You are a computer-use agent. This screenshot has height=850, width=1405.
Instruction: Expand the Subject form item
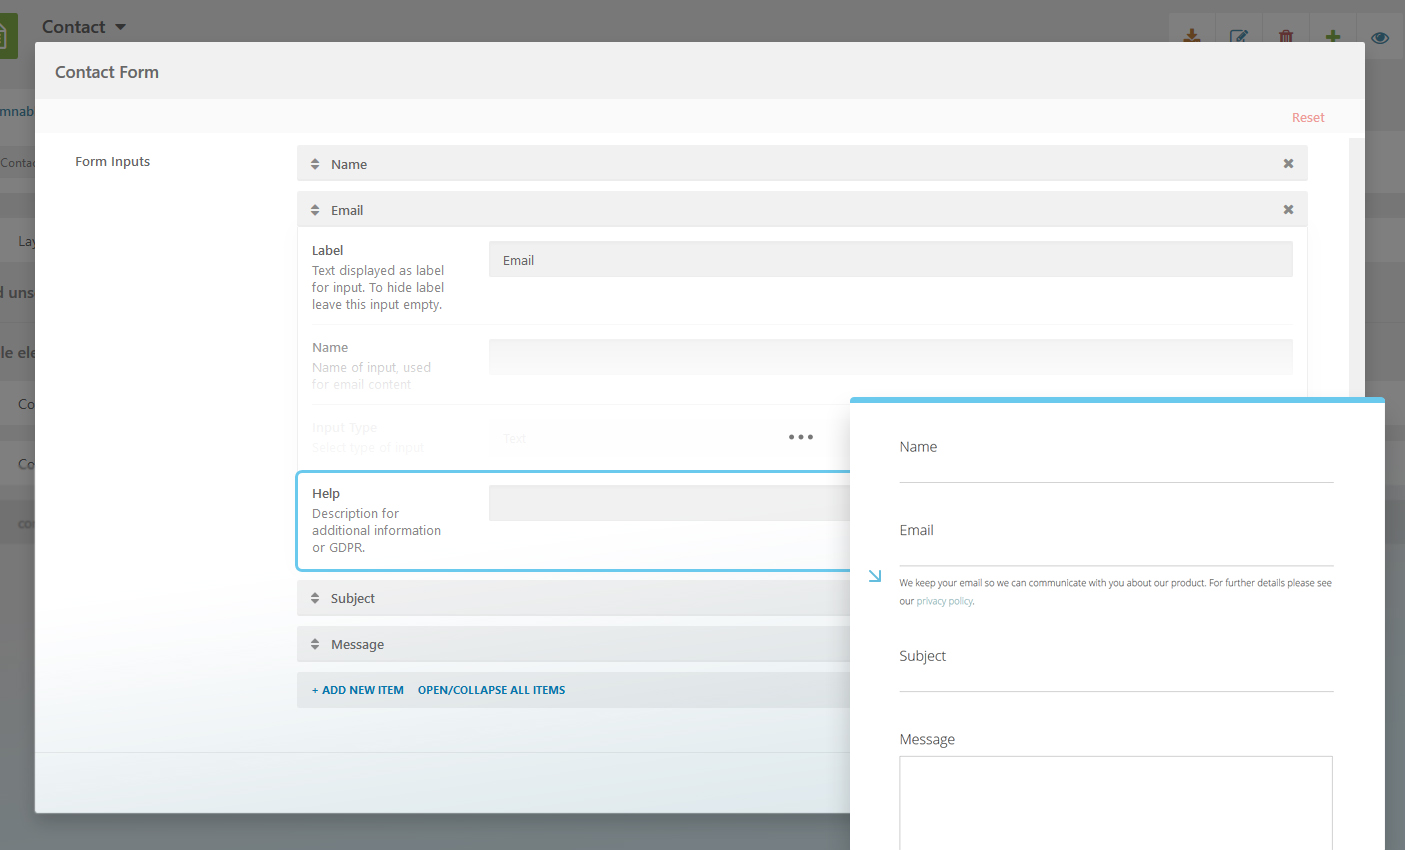(353, 598)
